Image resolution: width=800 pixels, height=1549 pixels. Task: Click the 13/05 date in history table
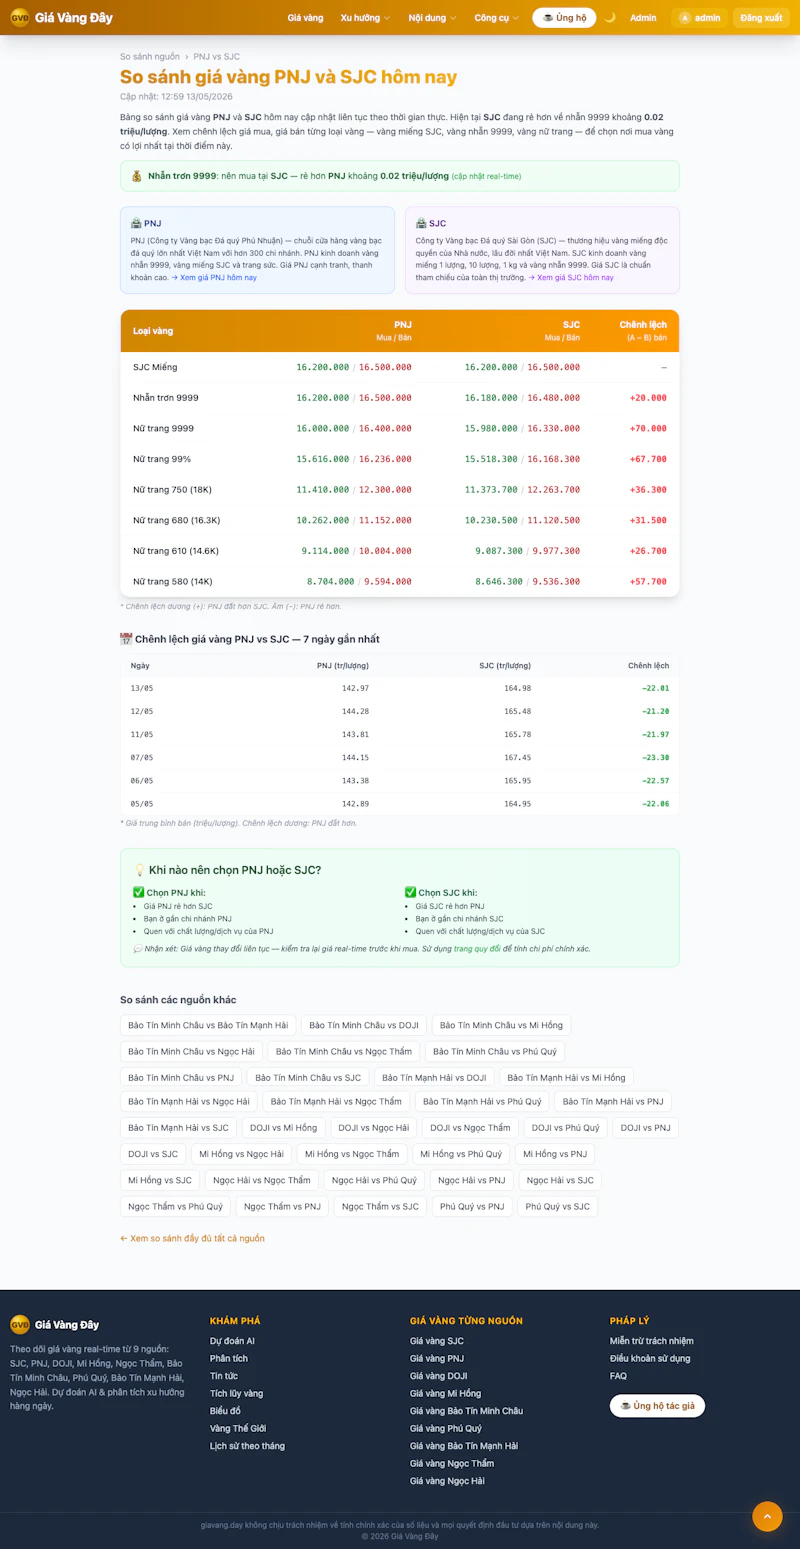(142, 688)
